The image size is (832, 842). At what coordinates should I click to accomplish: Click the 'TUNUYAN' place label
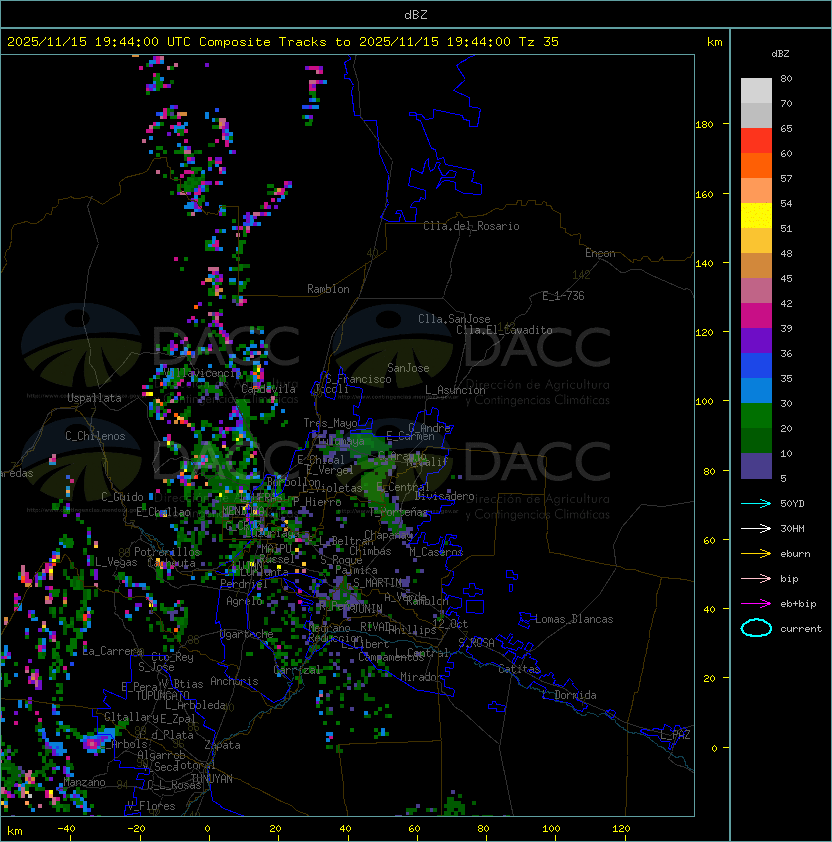[212, 779]
